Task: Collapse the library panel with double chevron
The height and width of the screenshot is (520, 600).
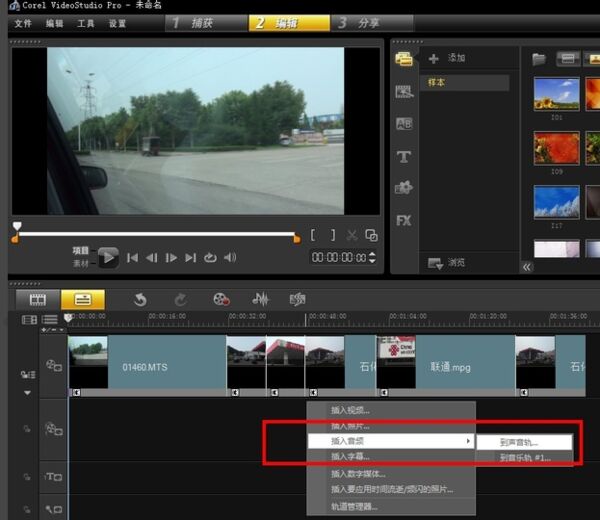Action: click(527, 267)
